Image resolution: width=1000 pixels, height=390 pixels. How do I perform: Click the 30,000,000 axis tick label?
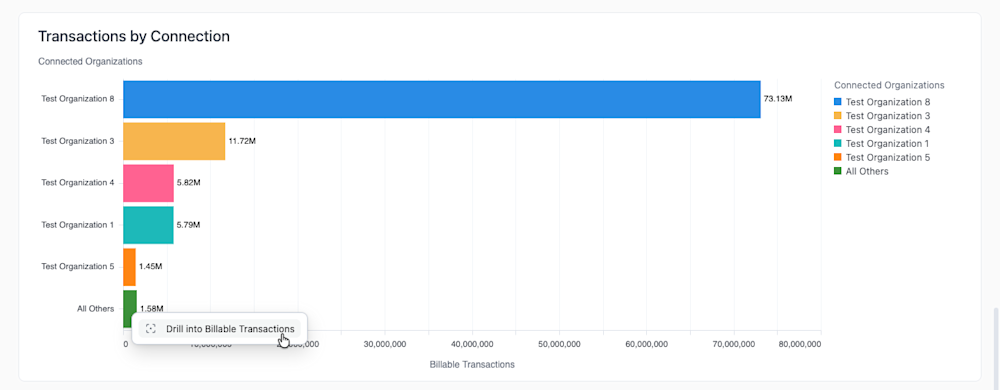(385, 344)
